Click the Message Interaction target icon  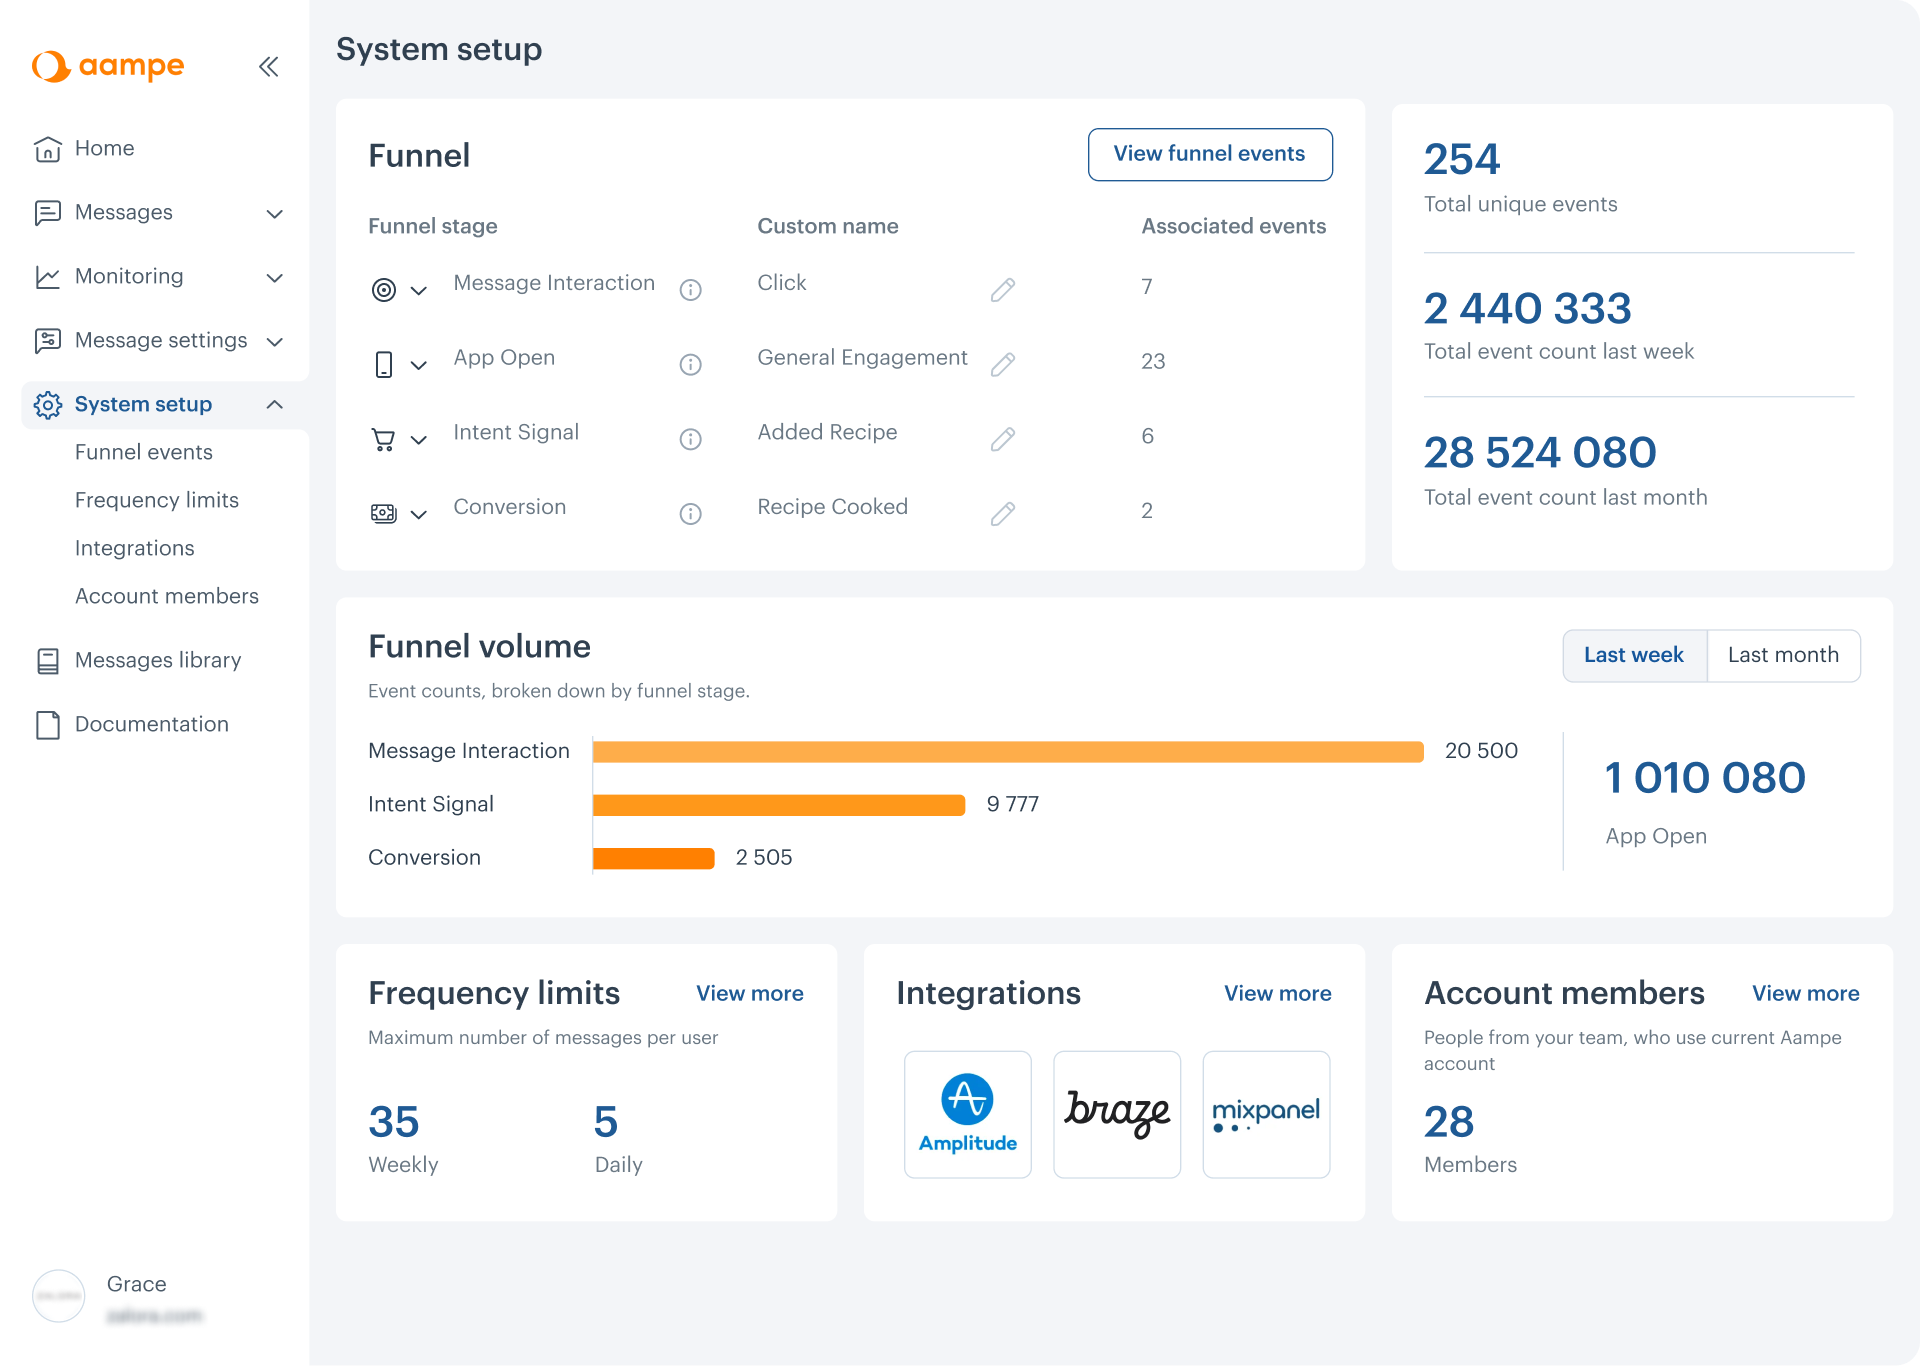pos(384,290)
